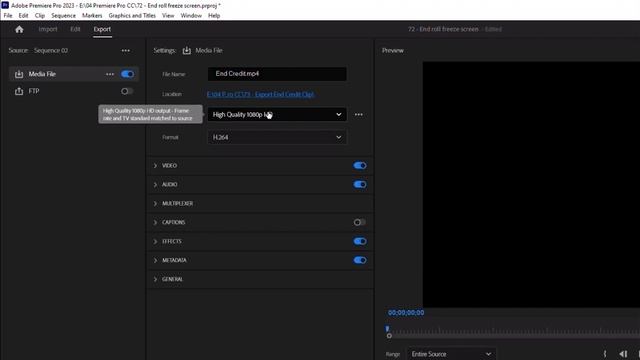
Task: Click the preview timeline ruler
Action: coord(514,333)
